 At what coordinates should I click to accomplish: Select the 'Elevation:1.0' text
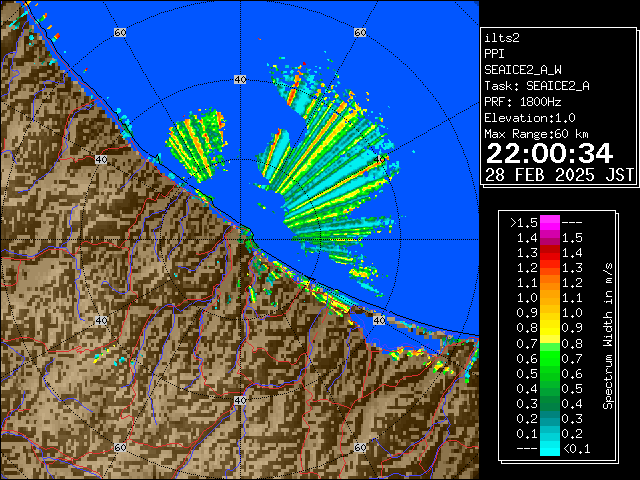pyautogui.click(x=530, y=118)
